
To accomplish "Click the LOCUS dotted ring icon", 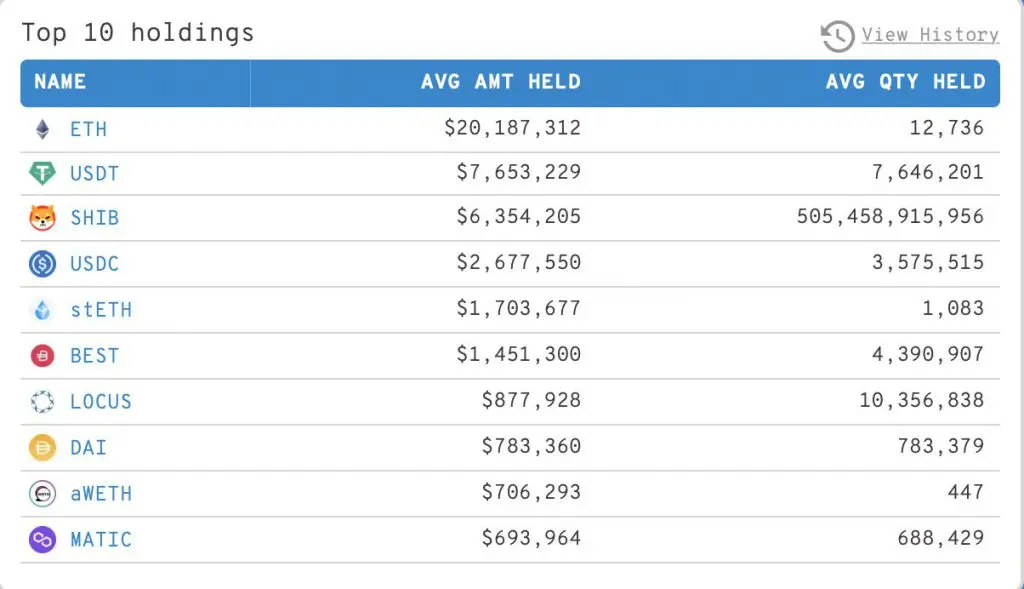I will point(42,402).
